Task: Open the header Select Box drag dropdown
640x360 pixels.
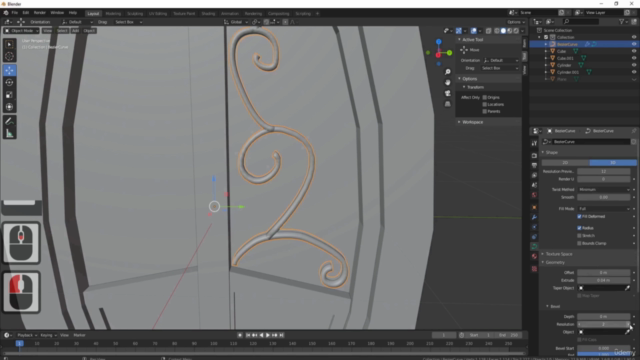Action: click(x=128, y=22)
